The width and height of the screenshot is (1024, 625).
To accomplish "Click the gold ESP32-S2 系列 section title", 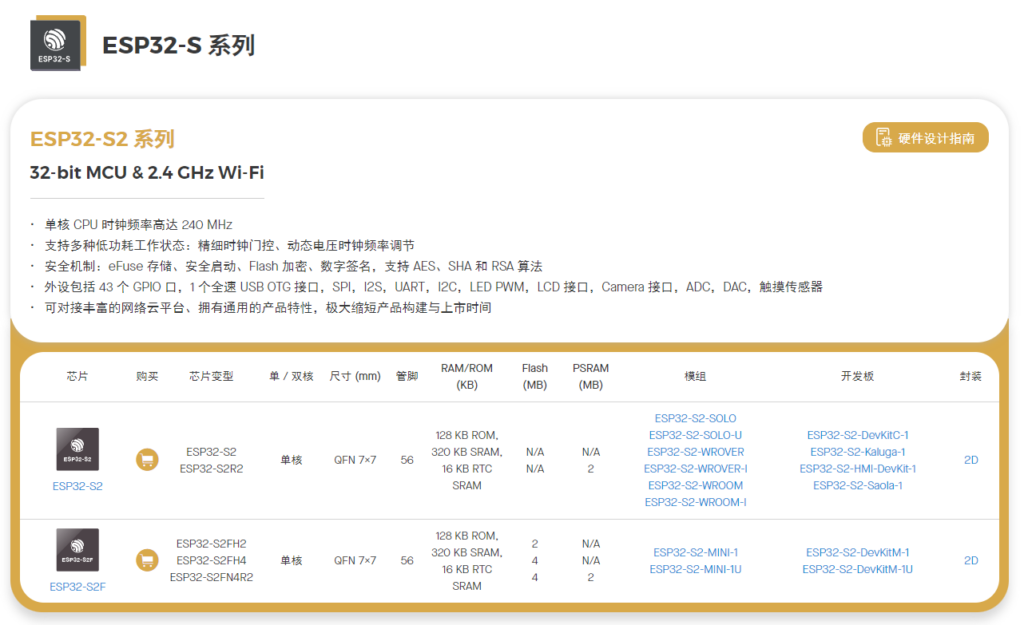I will (x=102, y=139).
